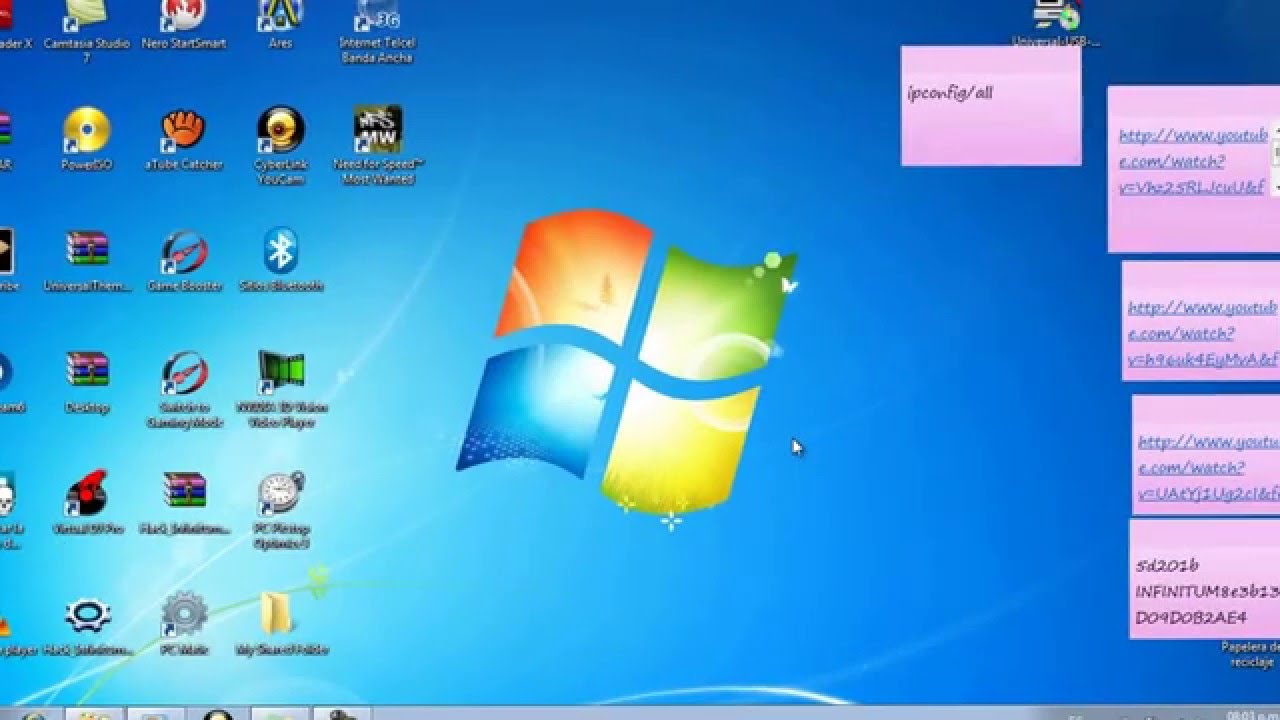This screenshot has width=1280, height=720.
Task: Open aTube Catcher shortcut
Action: click(x=184, y=140)
